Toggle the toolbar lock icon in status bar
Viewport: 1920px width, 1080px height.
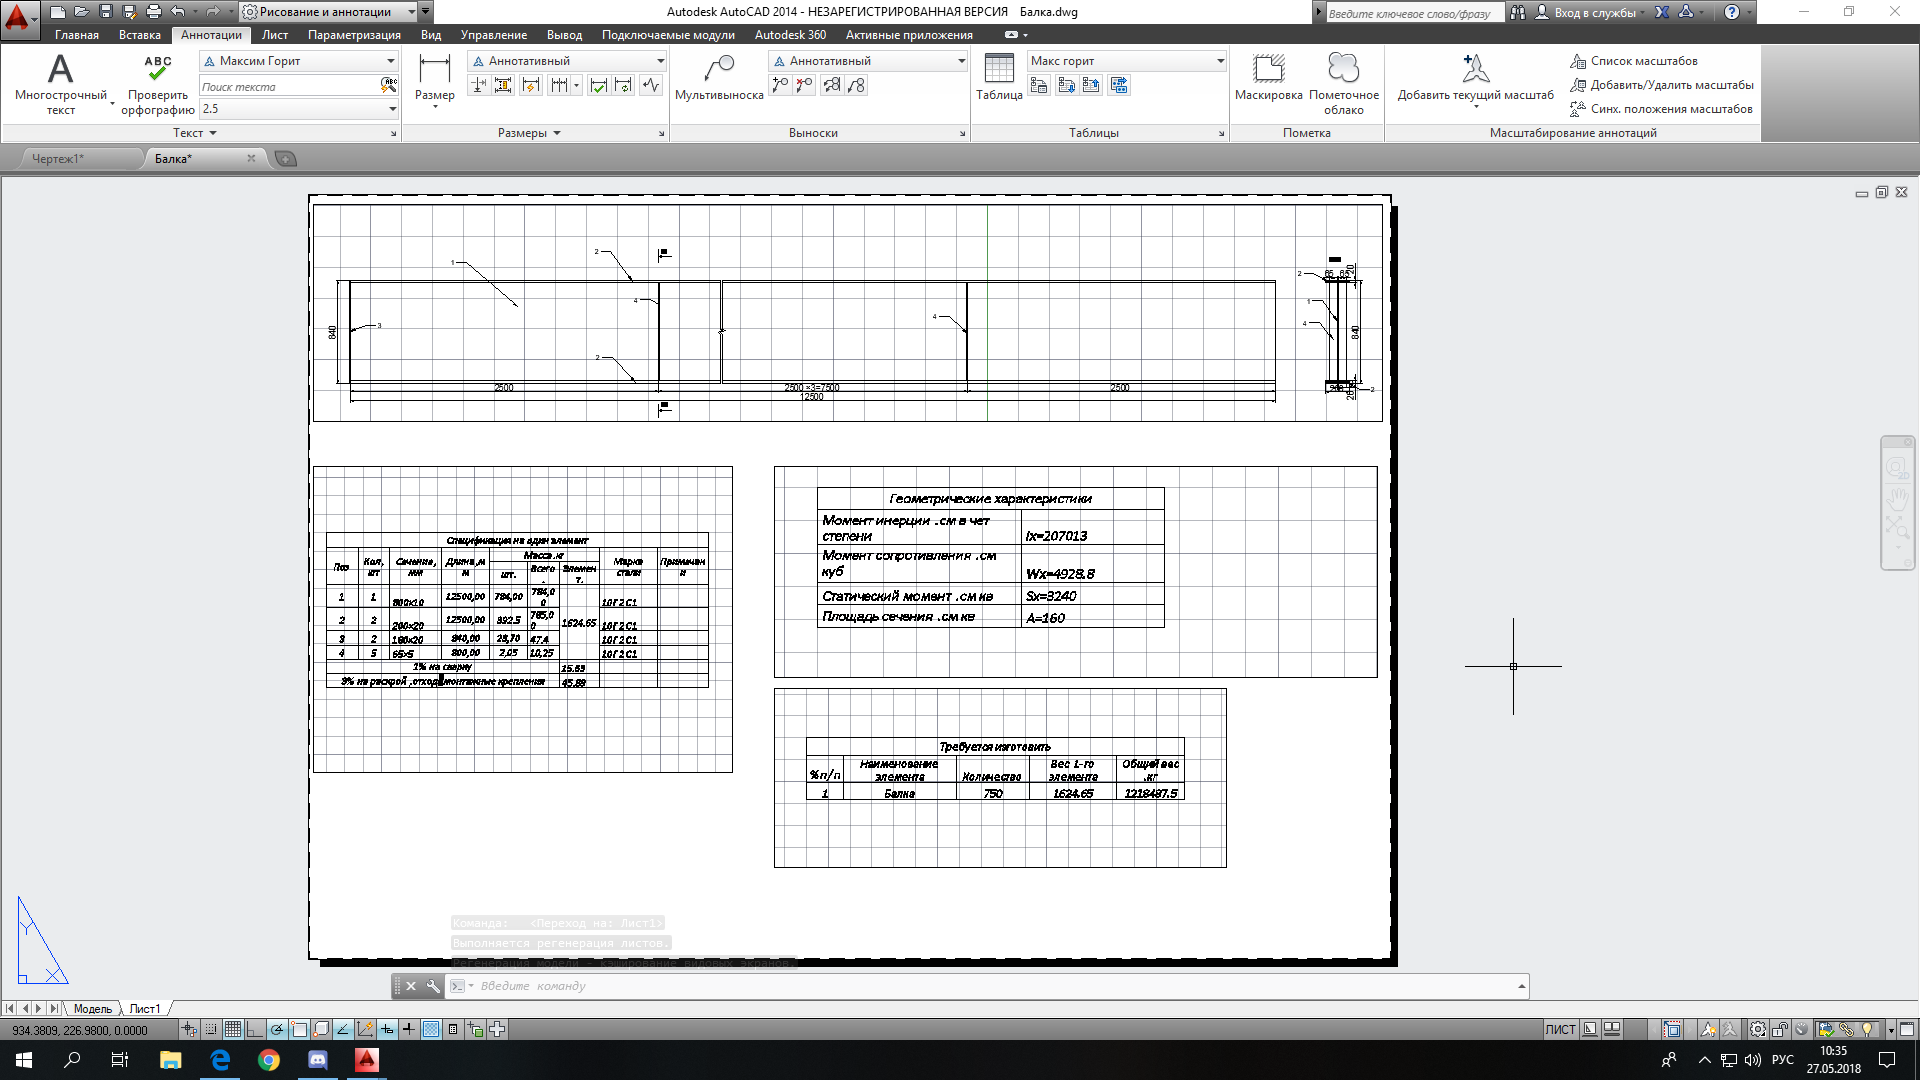pos(1780,1029)
